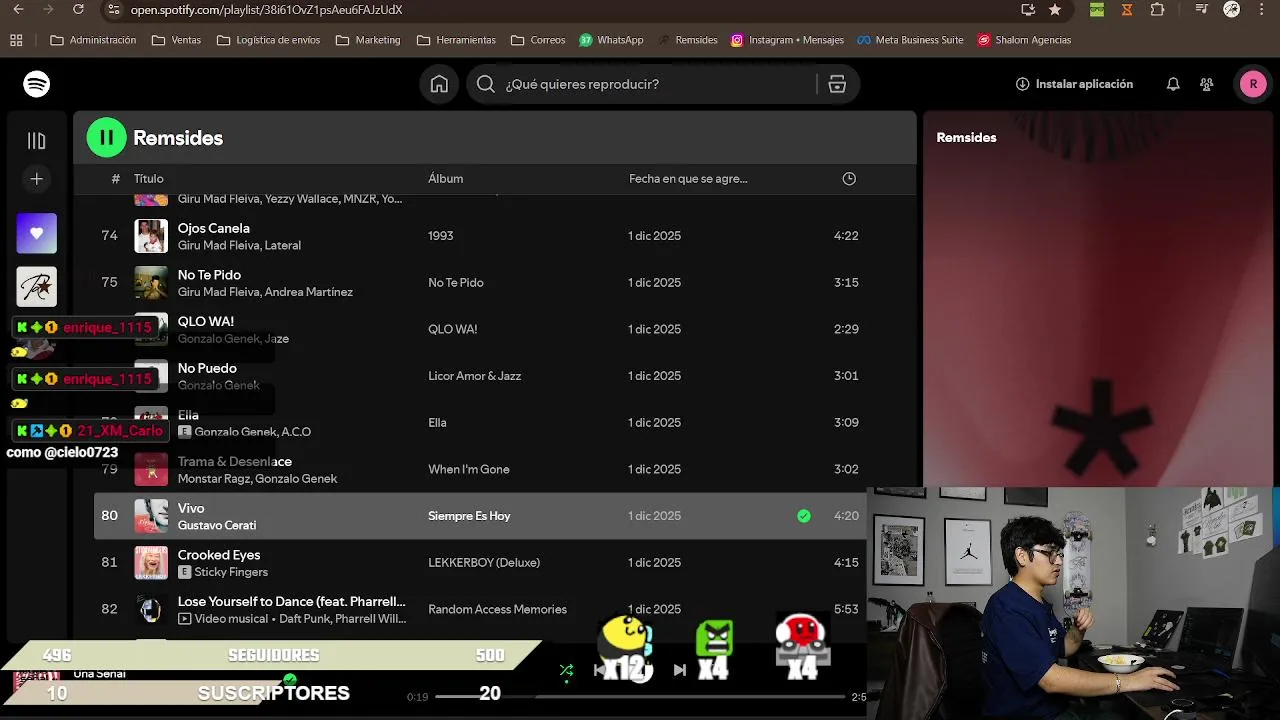Click the plus create playlist button
Image resolution: width=1280 pixels, height=720 pixels.
click(x=36, y=179)
